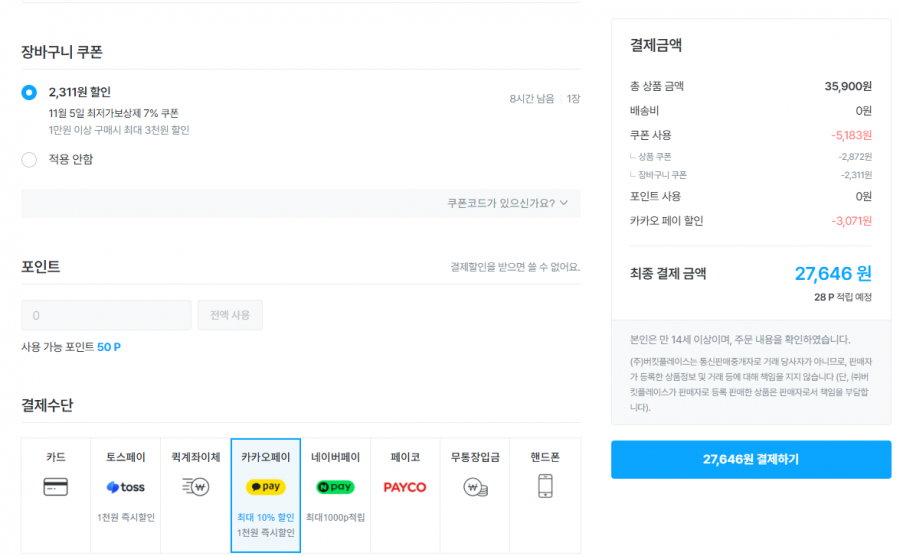
Task: Choose the Naver Pay green logo
Action: click(335, 487)
